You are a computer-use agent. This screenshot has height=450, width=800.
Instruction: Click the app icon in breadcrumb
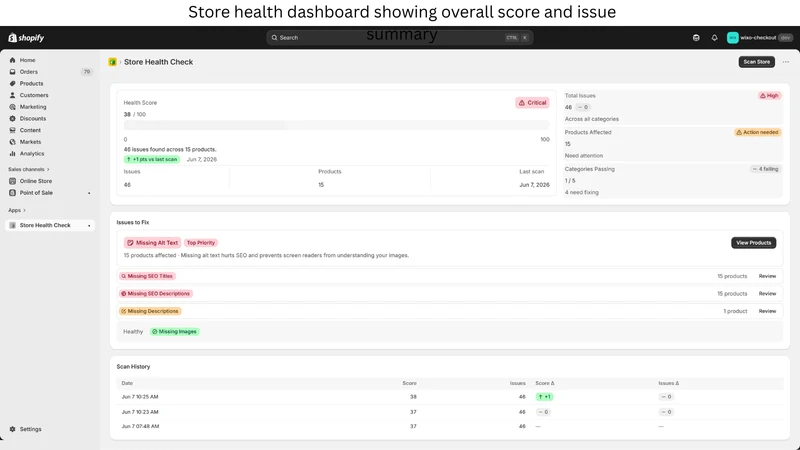112,62
